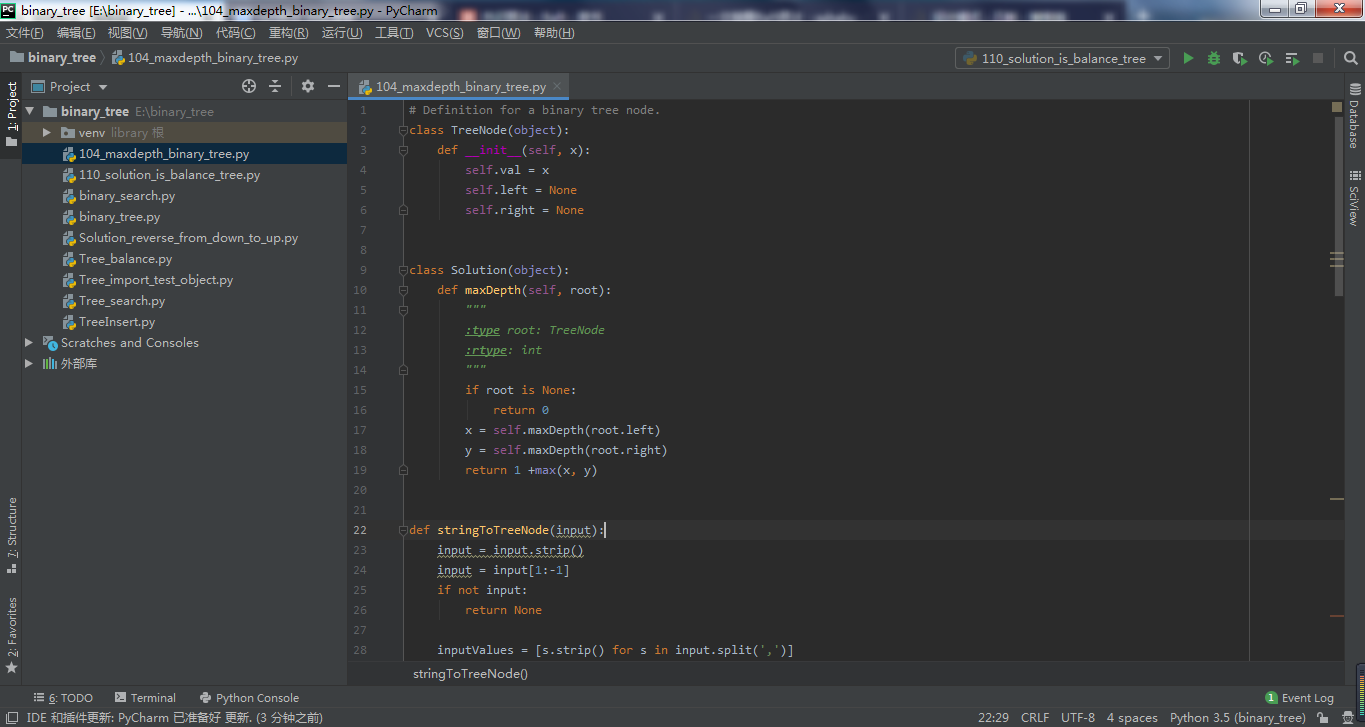The height and width of the screenshot is (727, 1365).
Task: Open Project panel gear settings
Action: (308, 86)
